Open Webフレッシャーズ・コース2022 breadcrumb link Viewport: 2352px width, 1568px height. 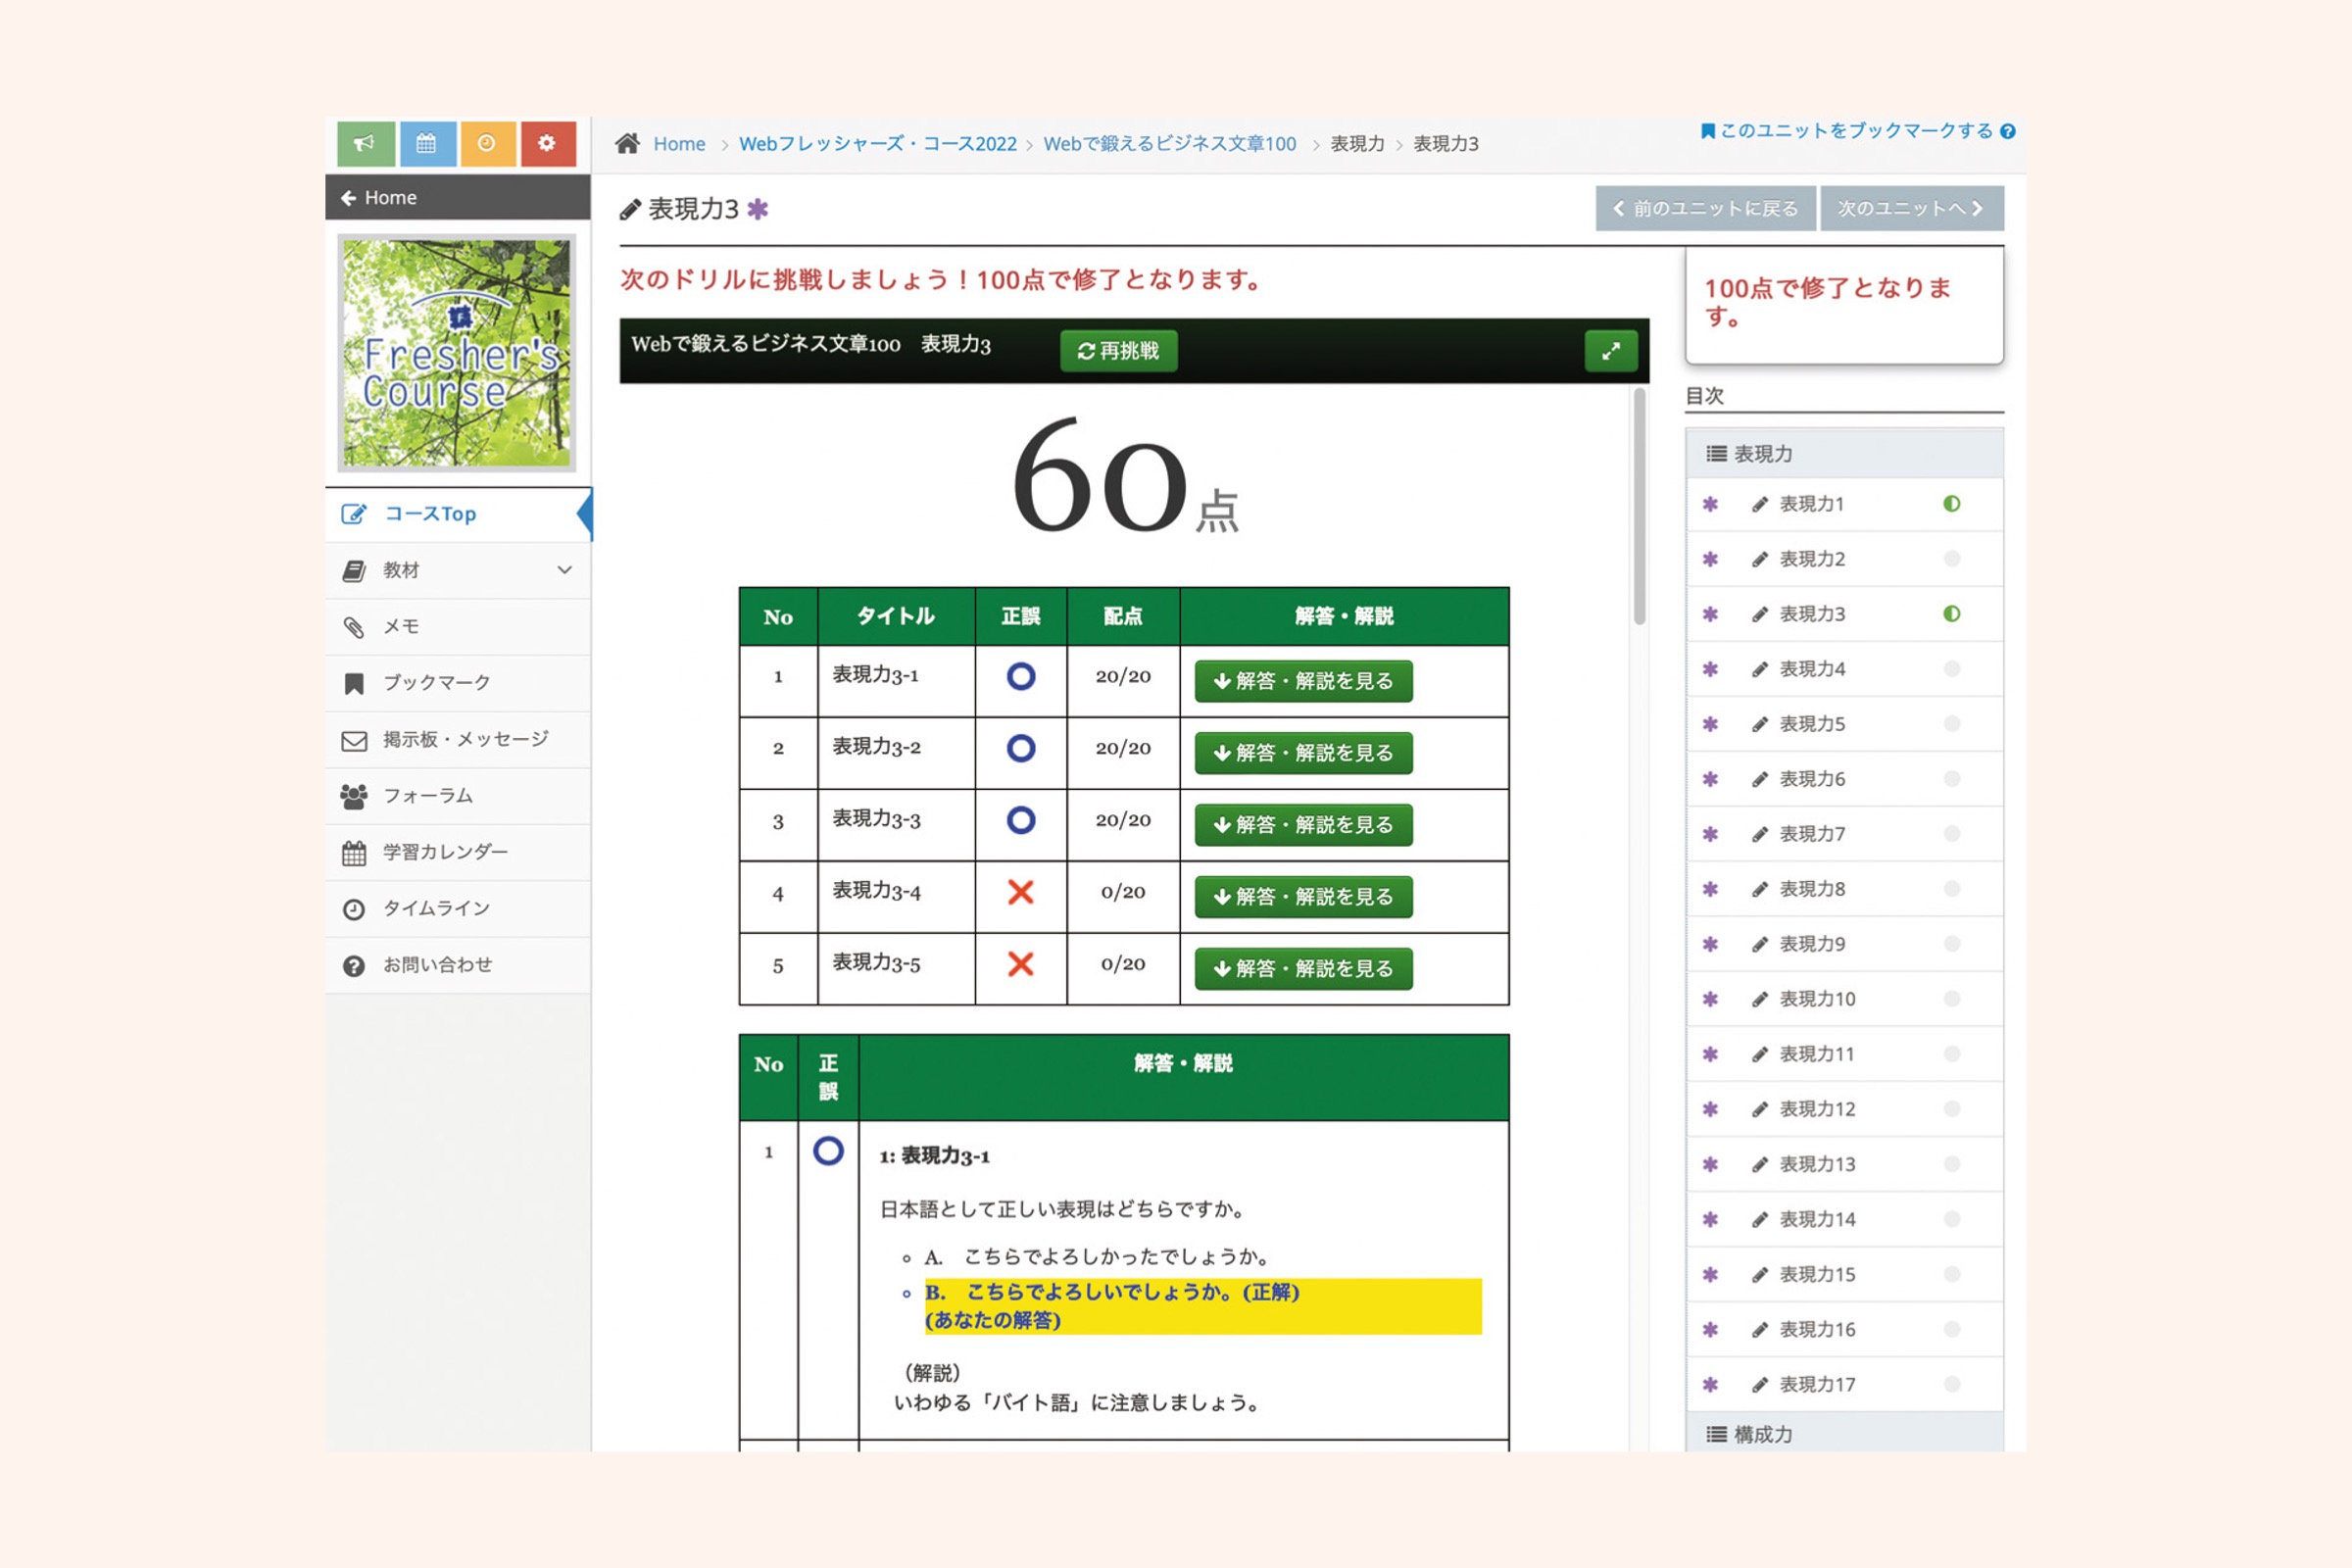tap(877, 144)
